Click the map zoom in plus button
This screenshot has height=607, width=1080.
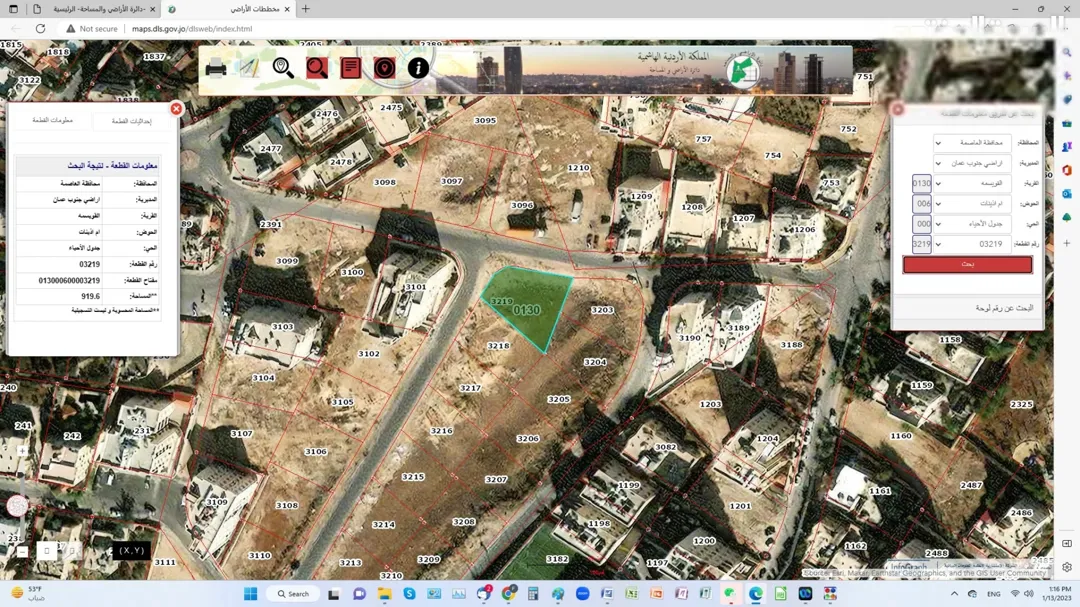pos(22,451)
